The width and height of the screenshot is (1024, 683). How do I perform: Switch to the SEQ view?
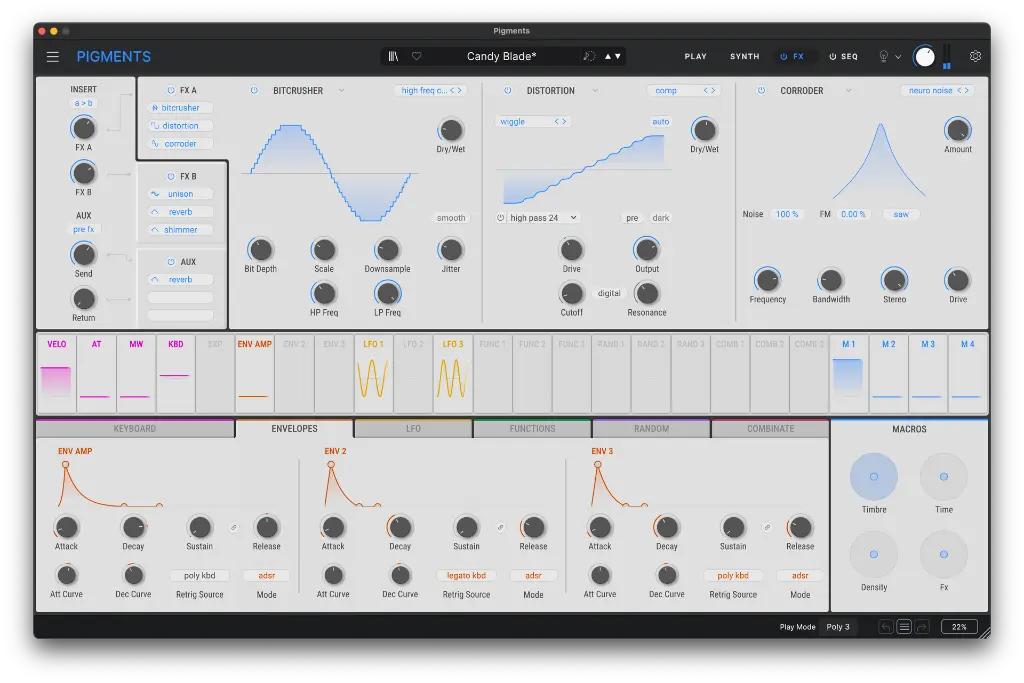pos(843,57)
